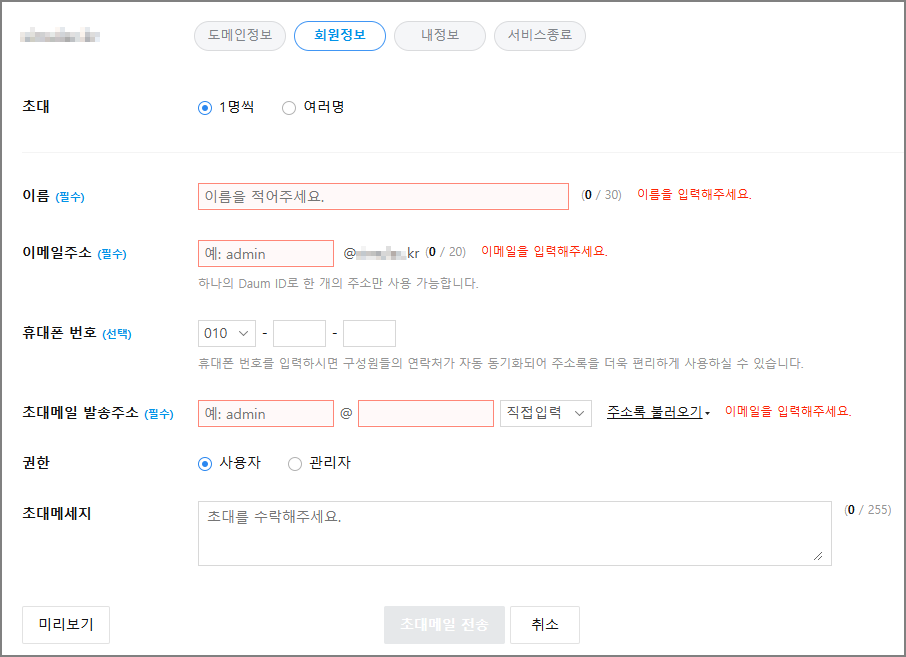Click the last phone number field
Viewport: 906px width, 657px height.
click(x=369, y=333)
